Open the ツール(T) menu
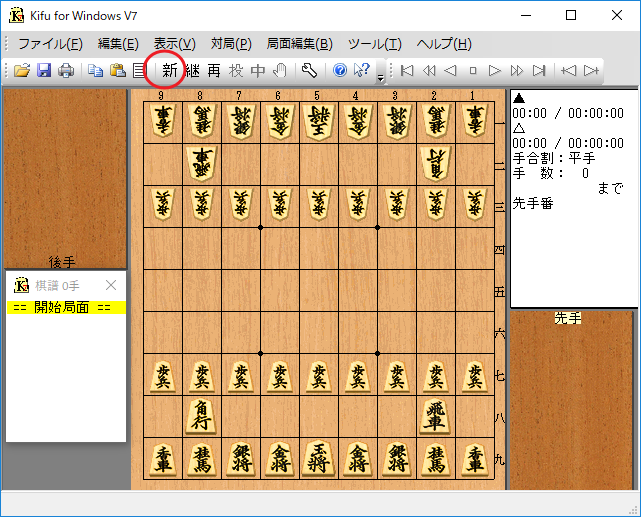 (x=374, y=44)
